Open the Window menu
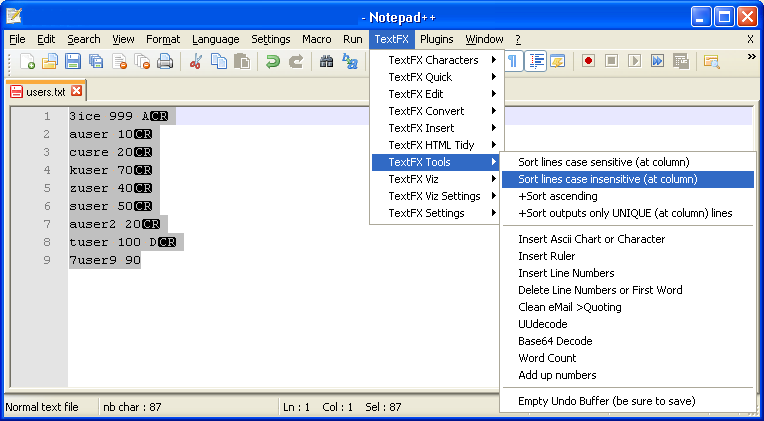764x421 pixels. (x=484, y=39)
